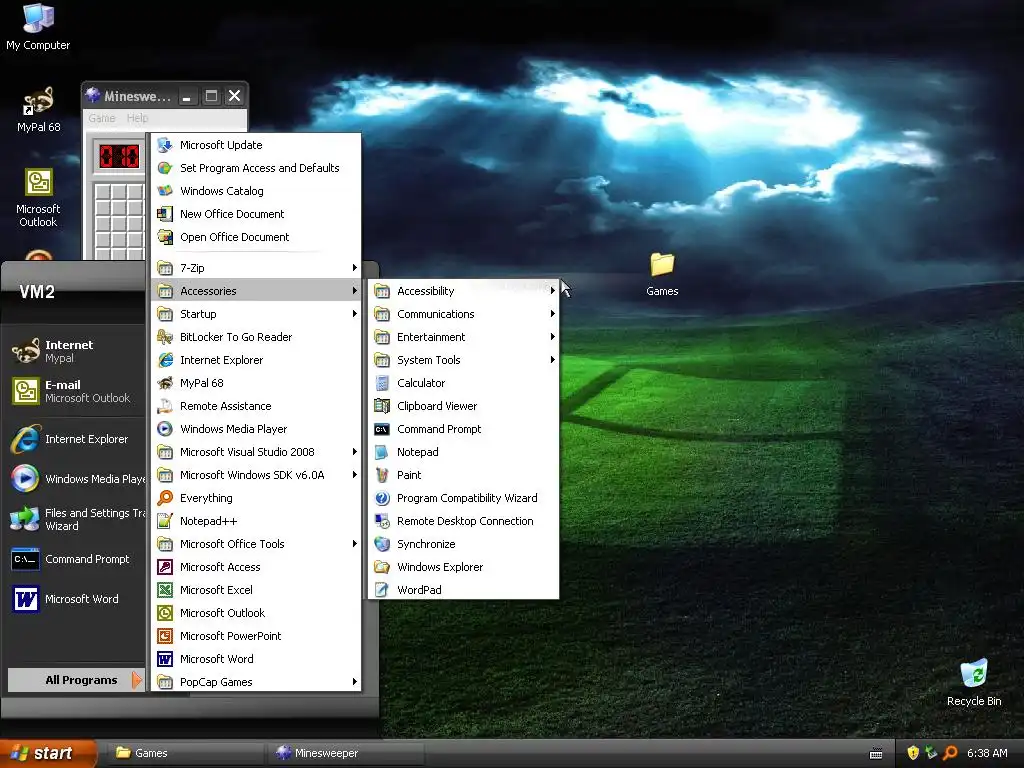The width and height of the screenshot is (1024, 768).
Task: Open Set Program Access and Defaults icon
Action: [165, 168]
